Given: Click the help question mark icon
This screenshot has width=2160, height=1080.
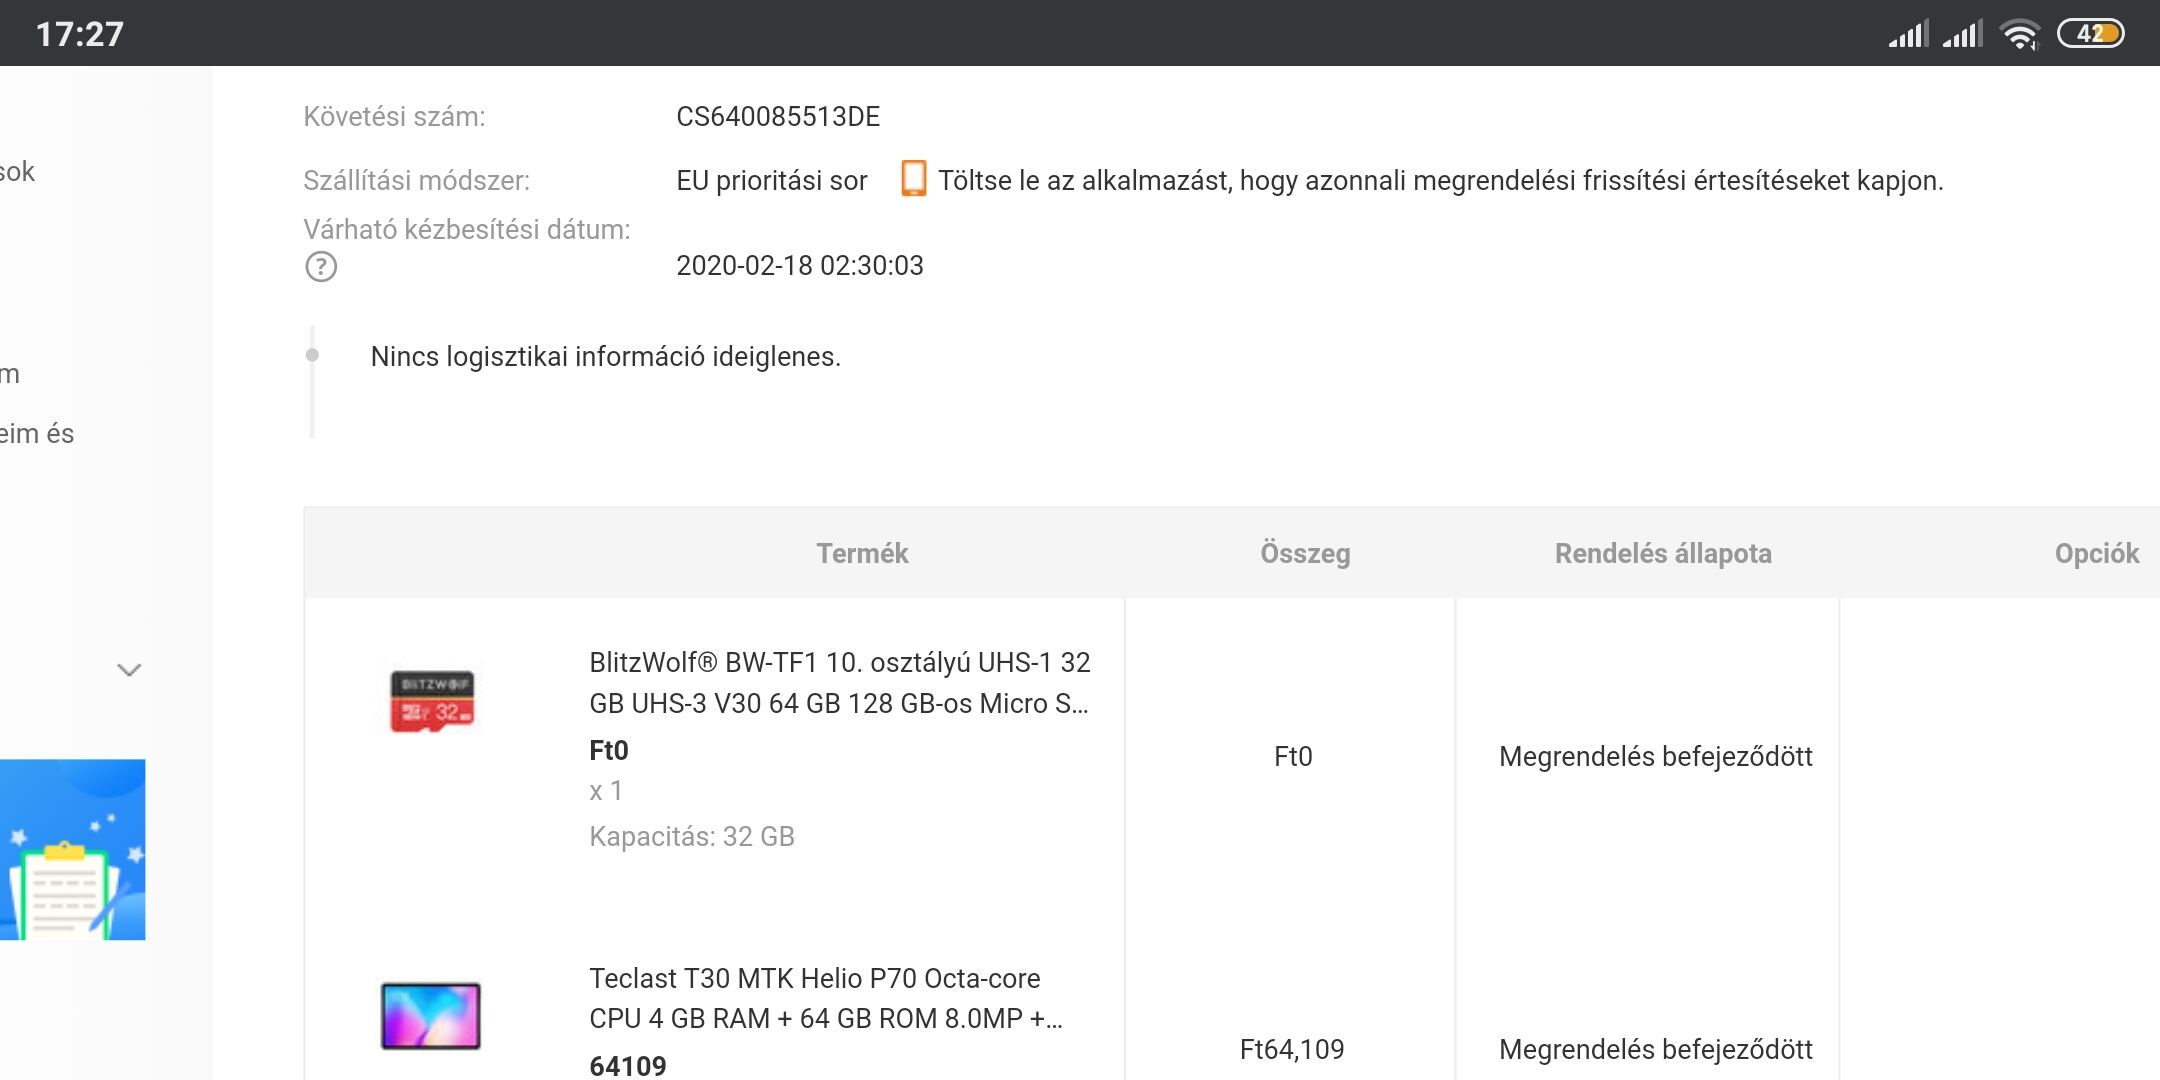Looking at the screenshot, I should click(x=321, y=267).
